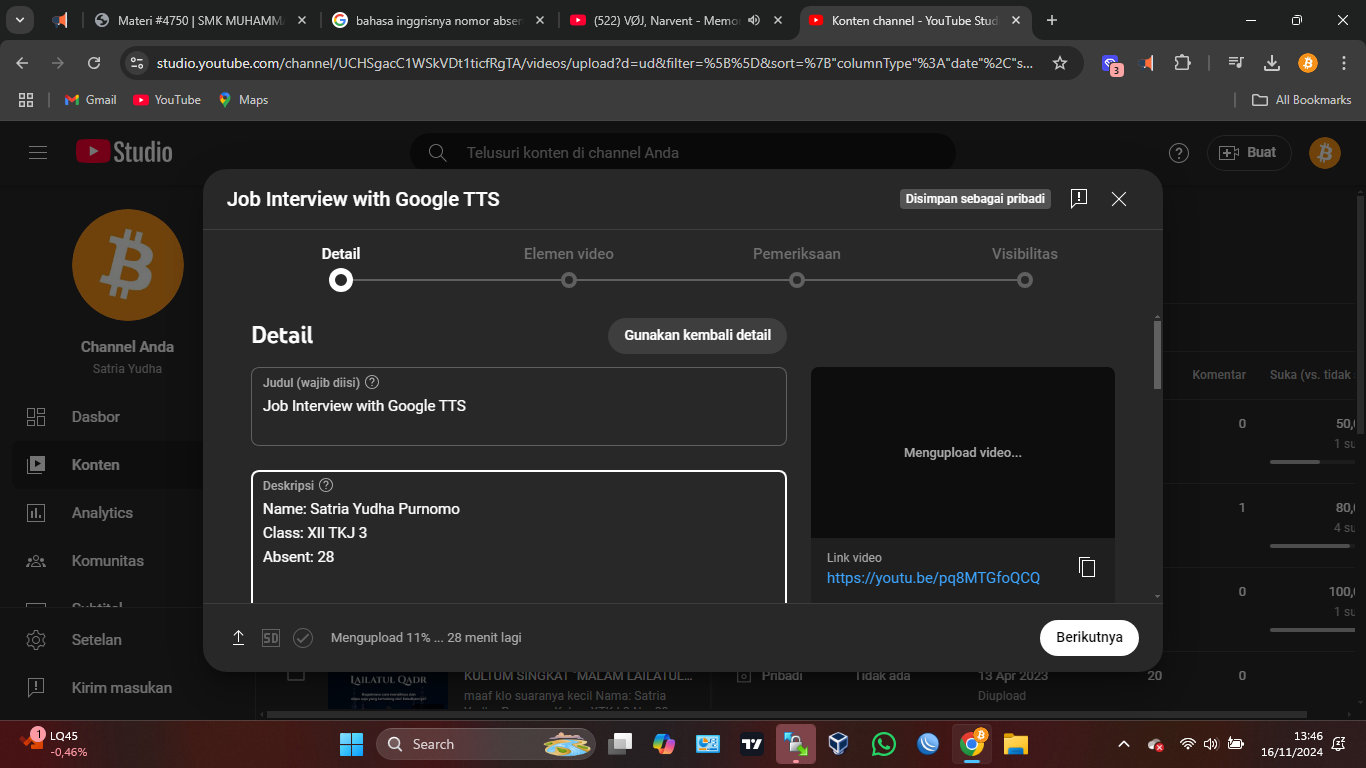This screenshot has width=1366, height=768.
Task: Open the Chrome extensions puzzle icon
Action: (x=1182, y=63)
